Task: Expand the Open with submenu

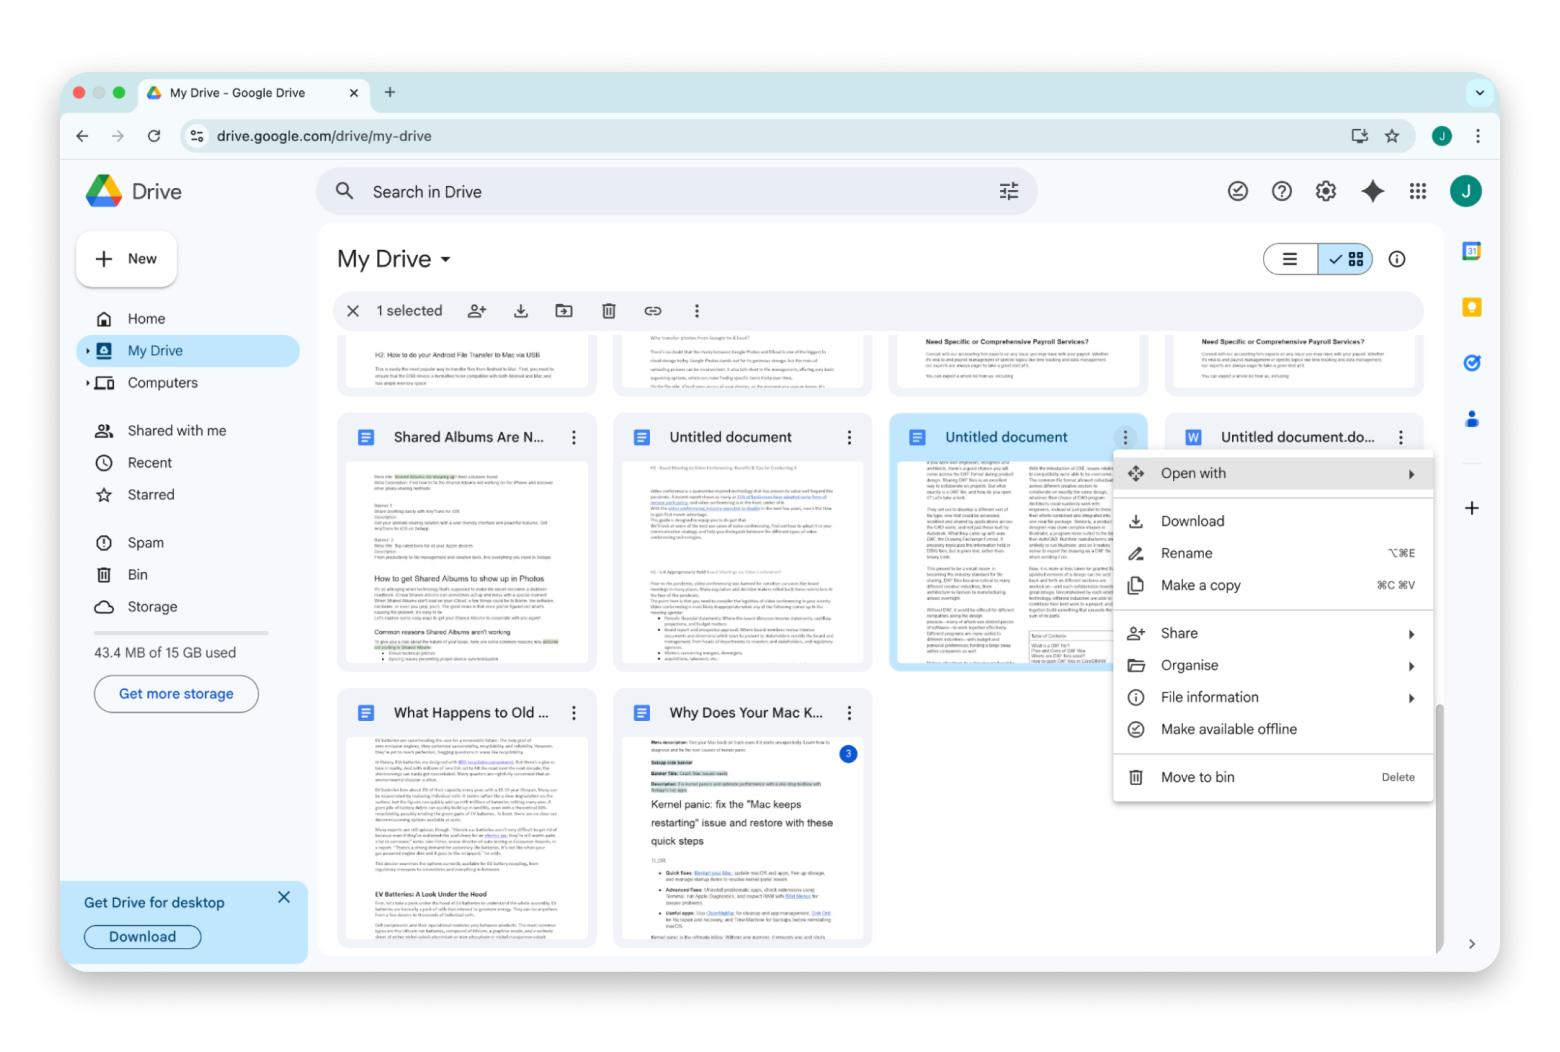Action: 1273,473
